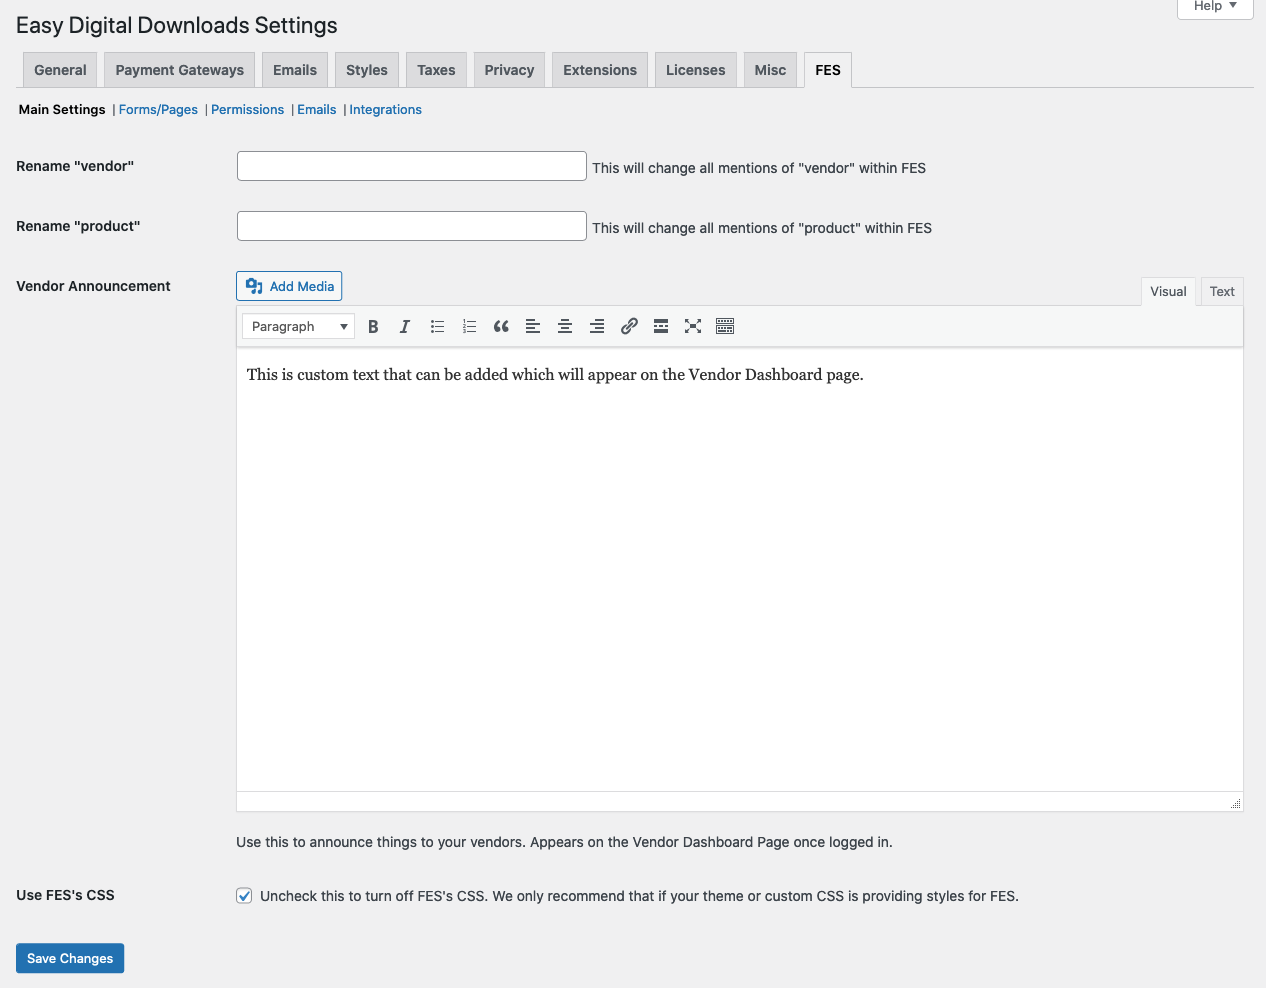Toggle bold formatting in the editor
1266x988 pixels.
pyautogui.click(x=373, y=327)
